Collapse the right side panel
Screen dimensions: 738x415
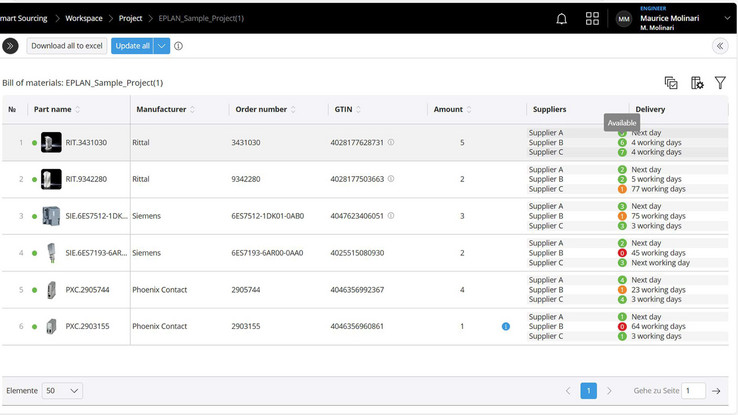[x=720, y=46]
